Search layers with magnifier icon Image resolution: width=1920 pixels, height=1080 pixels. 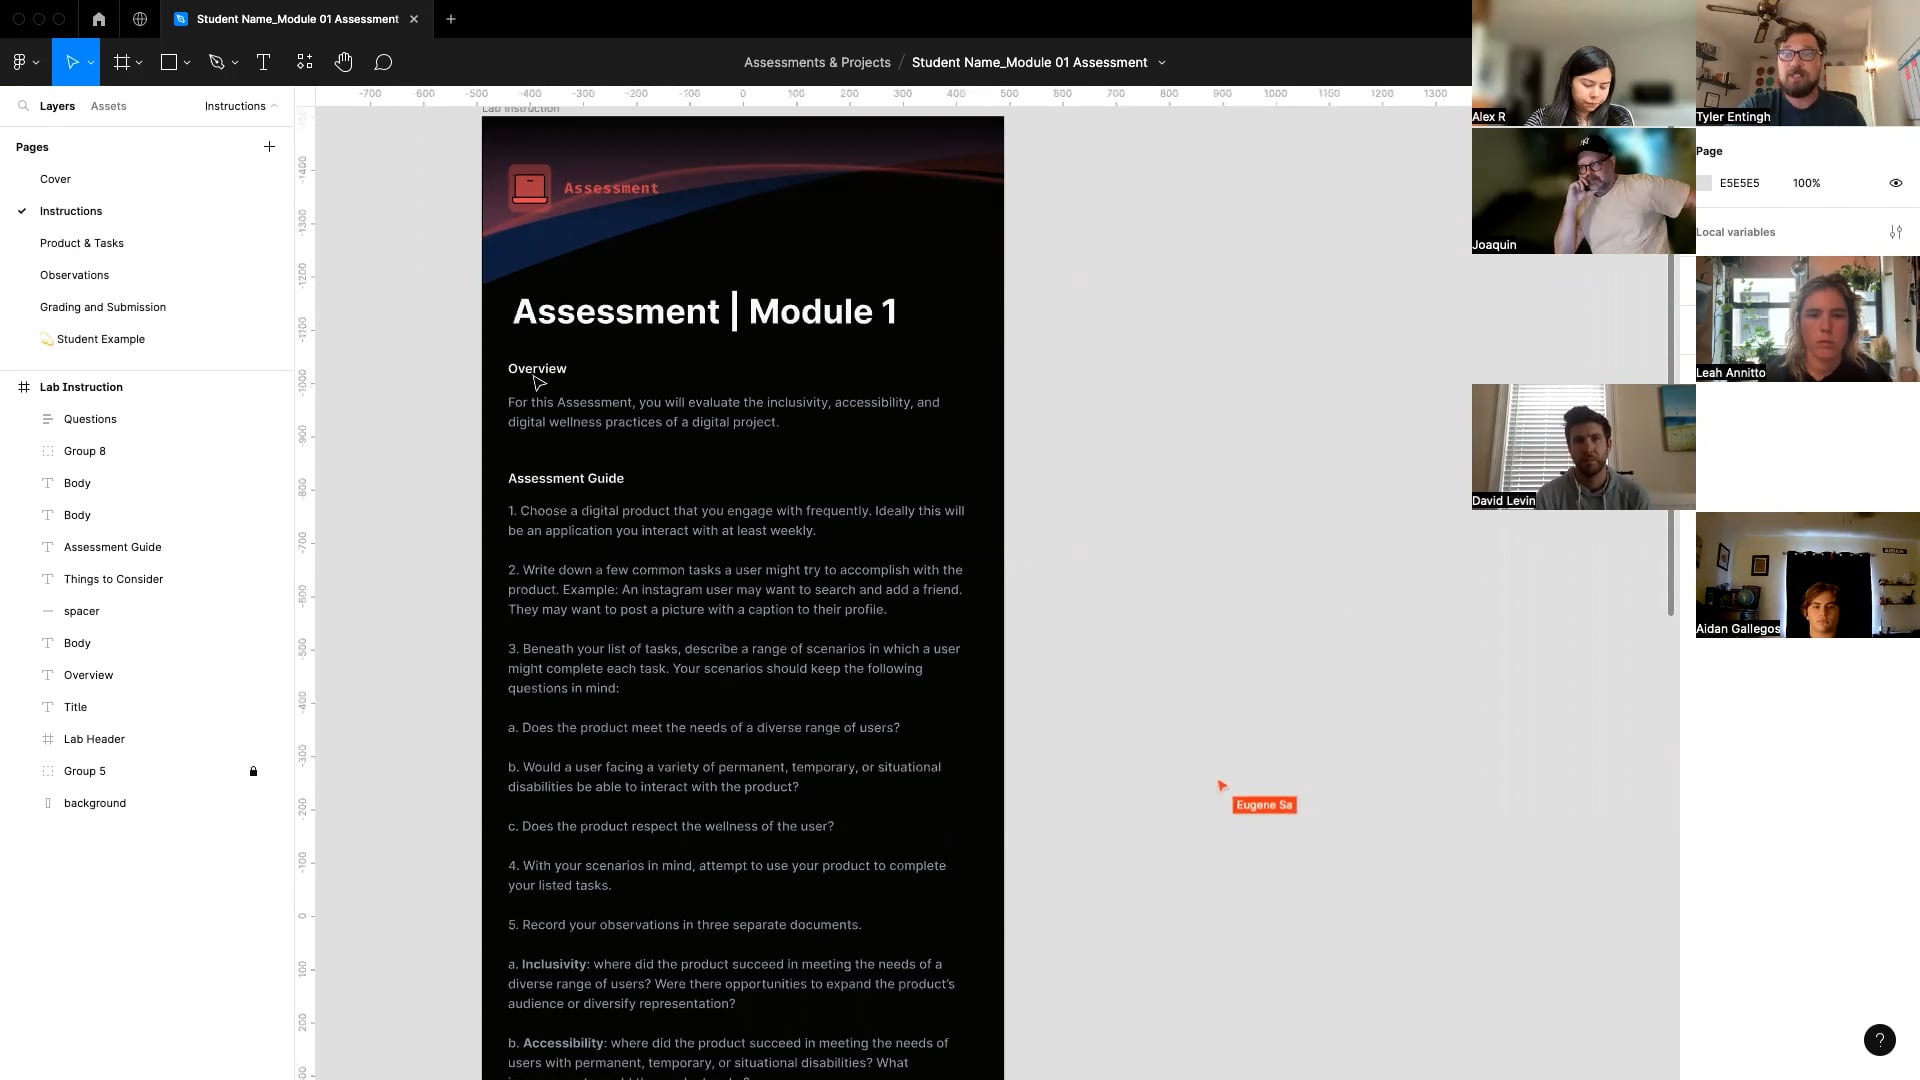22,105
